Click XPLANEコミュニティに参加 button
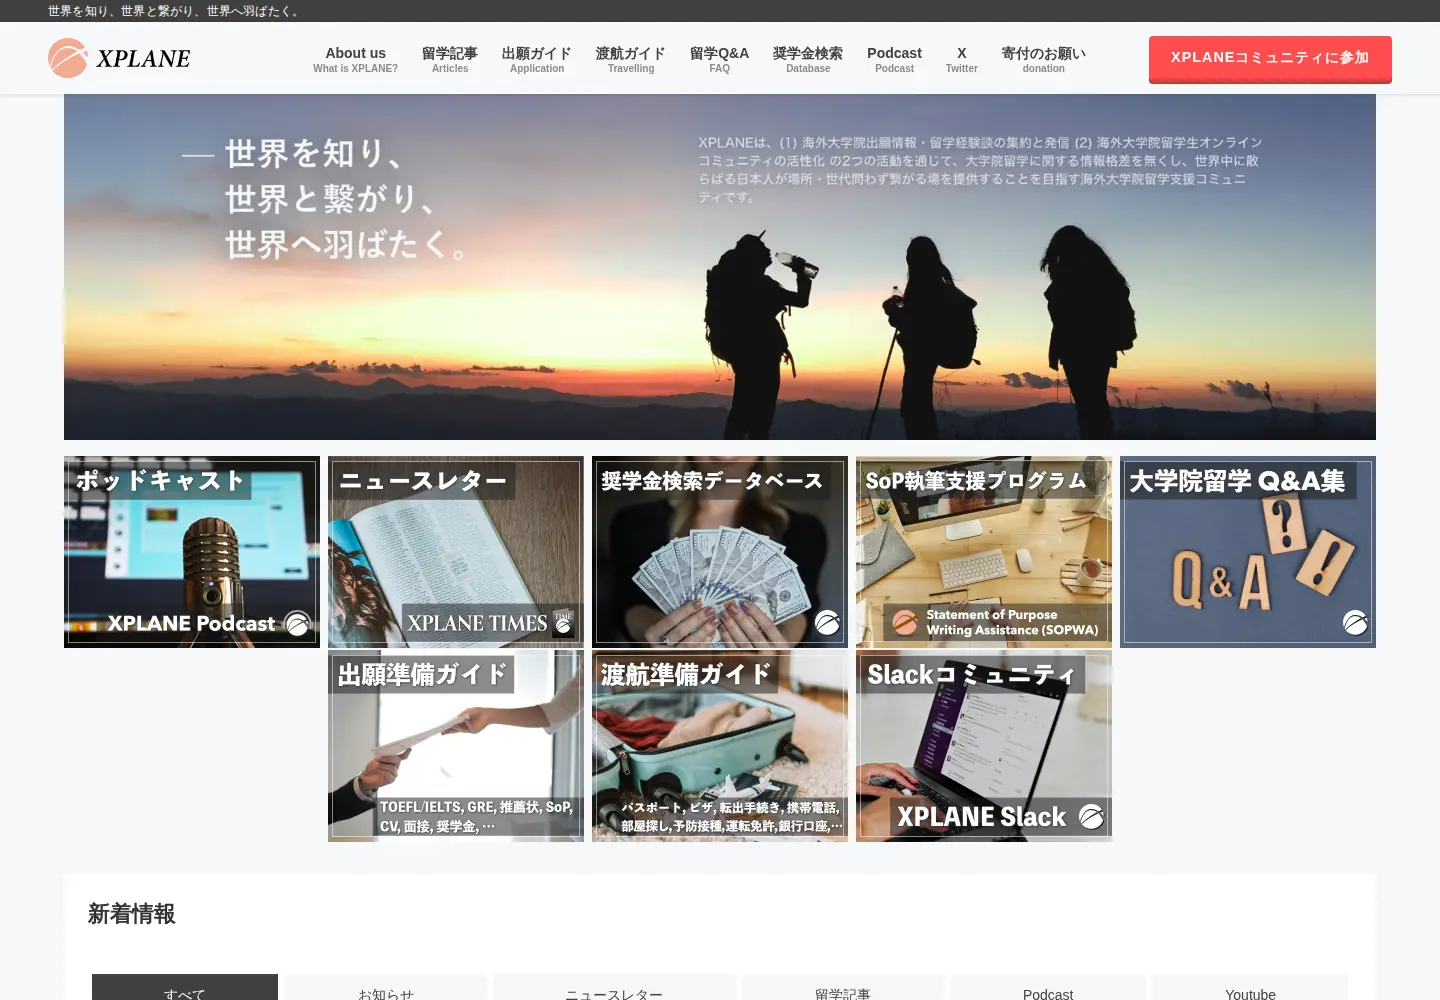The width and height of the screenshot is (1440, 1000). click(x=1270, y=58)
